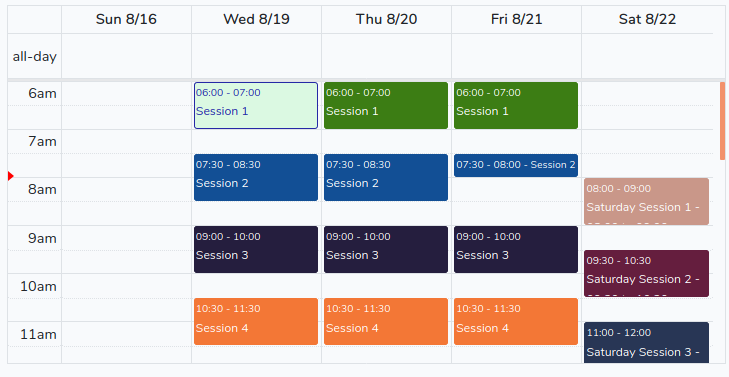The image size is (729, 377).
Task: Open Wednesday orange Session 4 event
Action: click(256, 322)
